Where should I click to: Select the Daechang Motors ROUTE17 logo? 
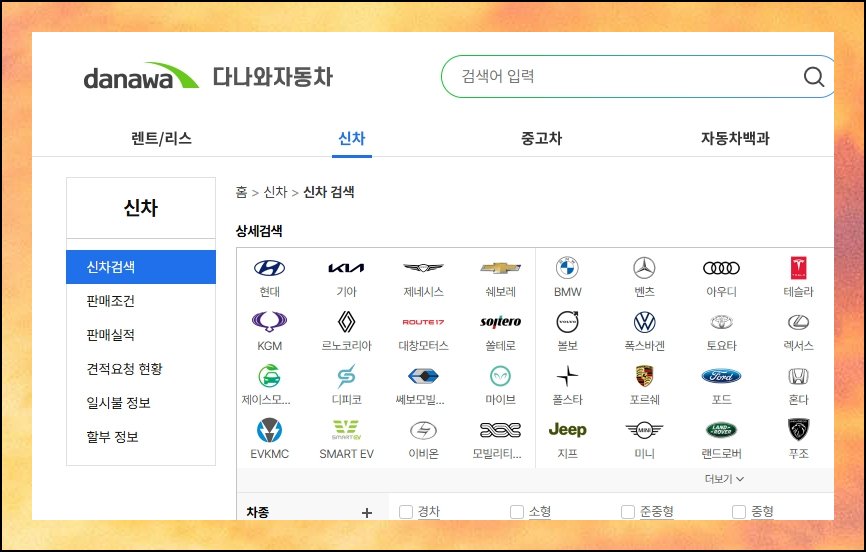tap(423, 322)
